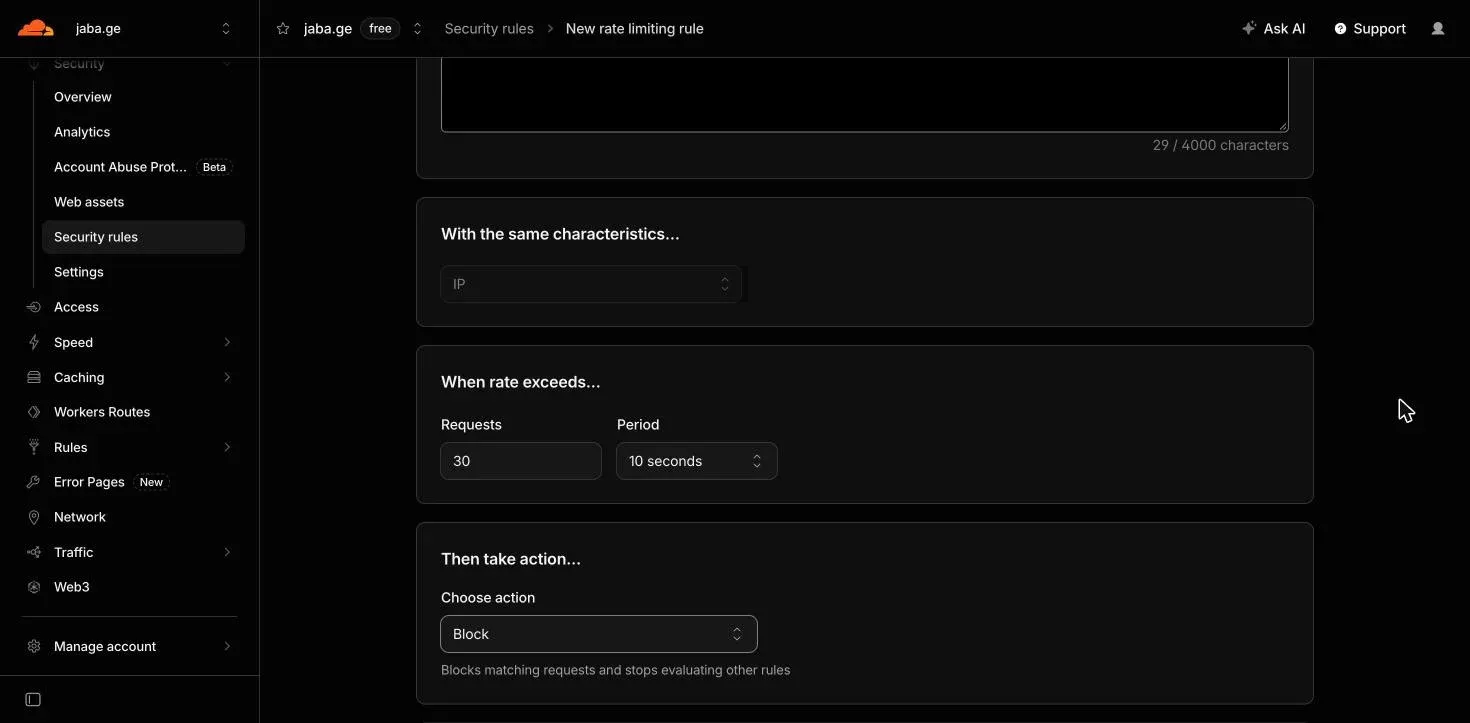The image size is (1470, 723).
Task: Open Access page
Action: tap(76, 307)
